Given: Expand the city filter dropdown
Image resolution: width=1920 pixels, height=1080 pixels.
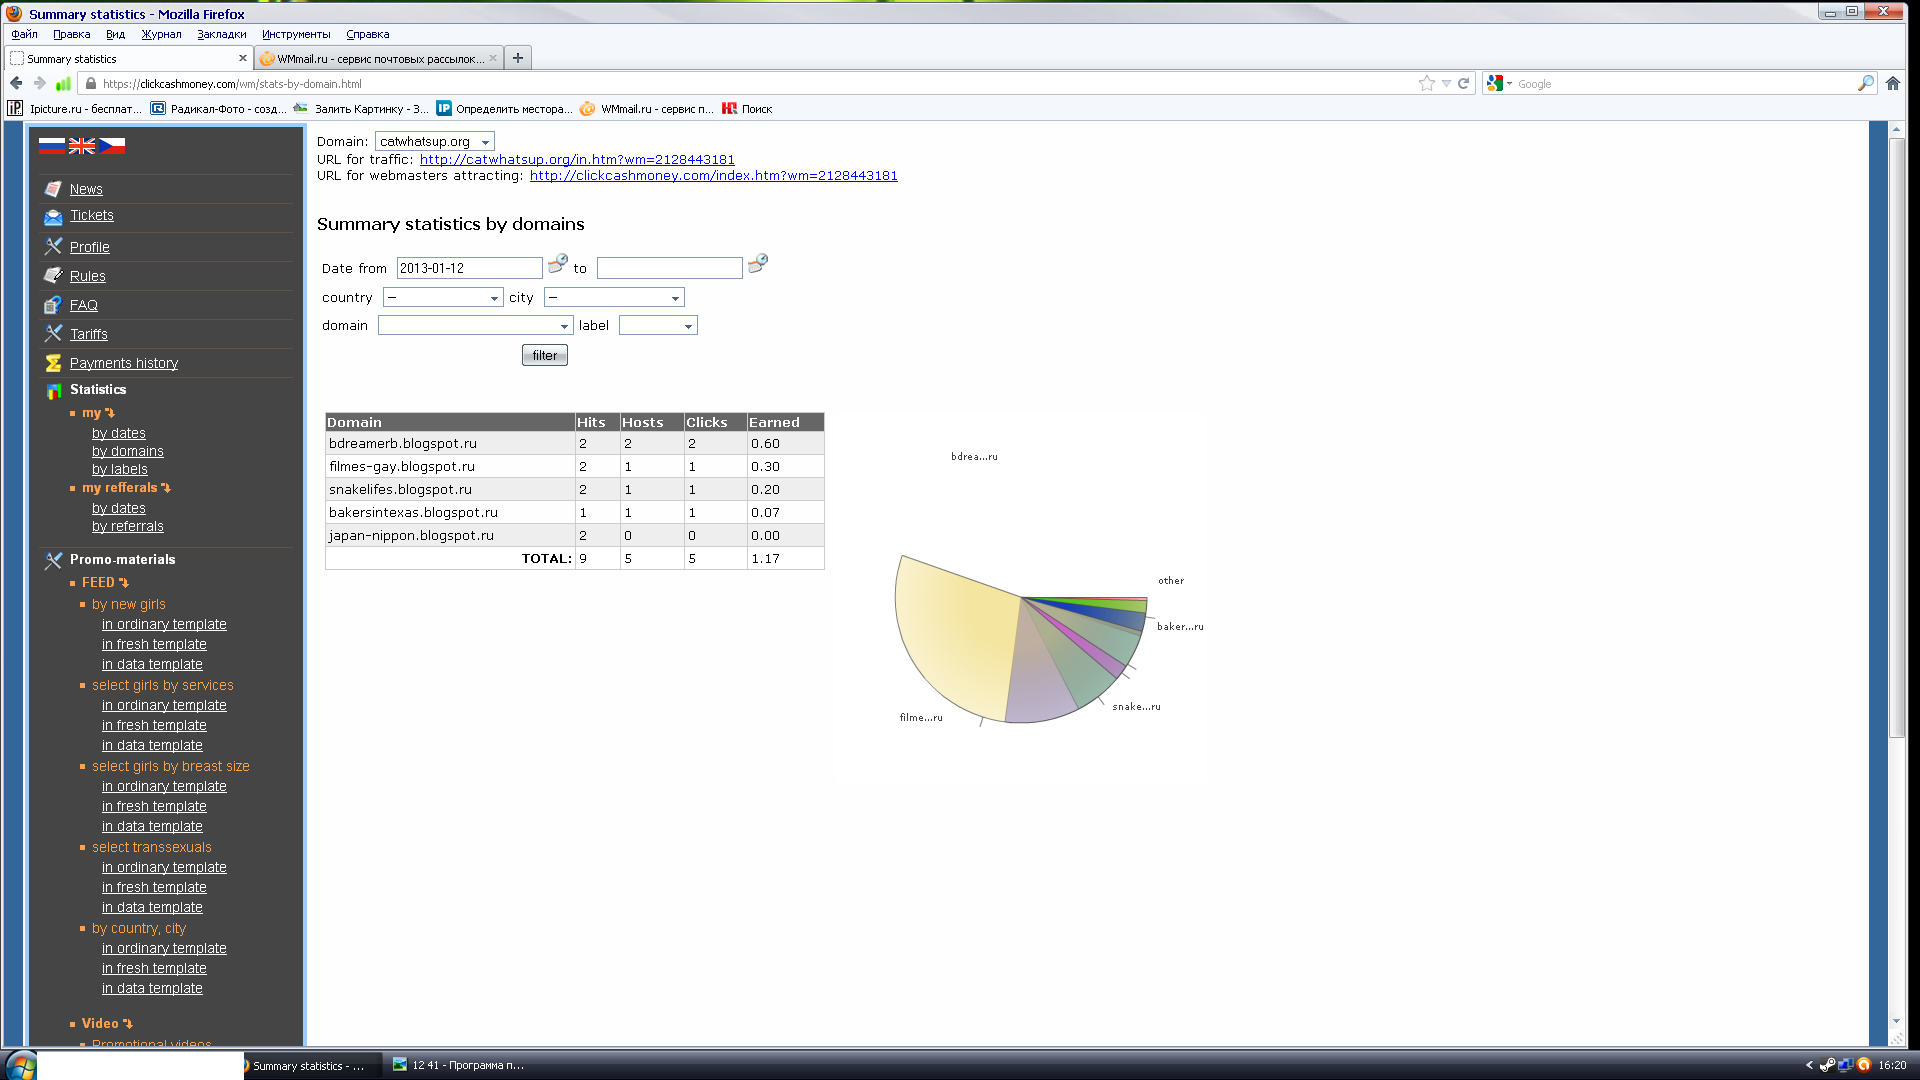Looking at the screenshot, I should 614,298.
